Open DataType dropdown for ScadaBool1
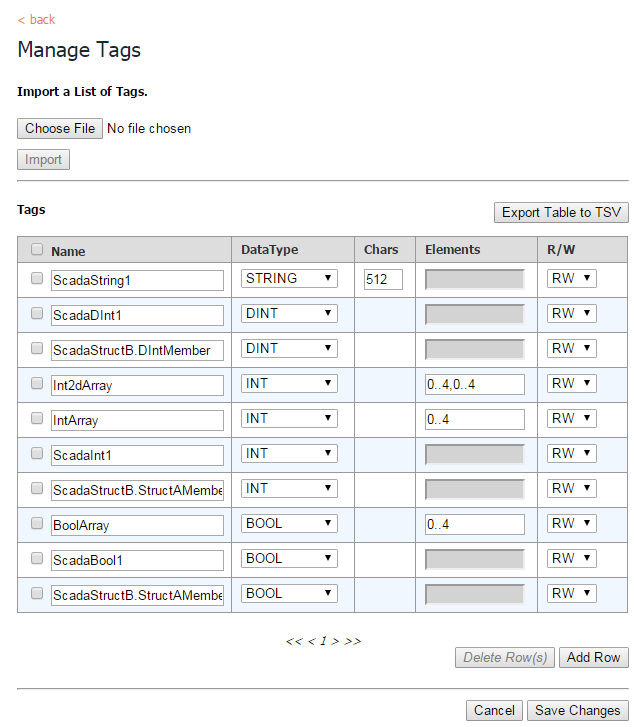The height and width of the screenshot is (727, 634). (289, 558)
